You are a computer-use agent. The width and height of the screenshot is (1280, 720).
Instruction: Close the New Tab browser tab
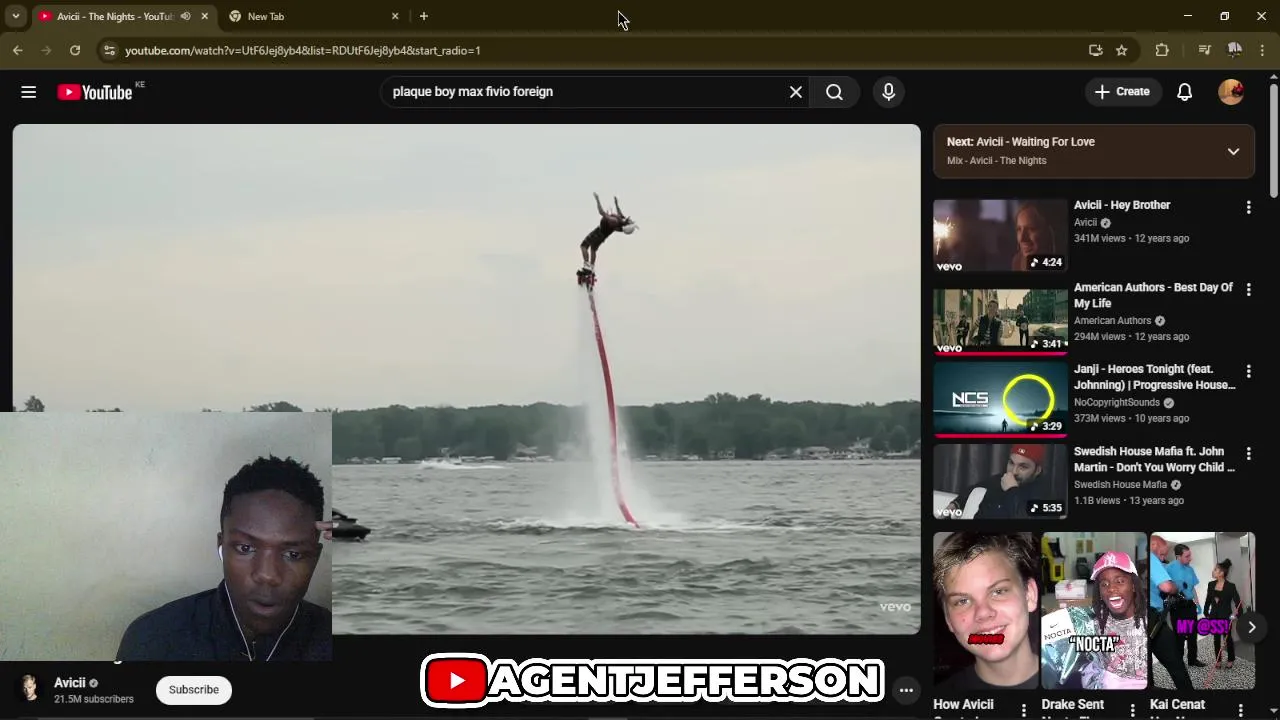tap(395, 16)
